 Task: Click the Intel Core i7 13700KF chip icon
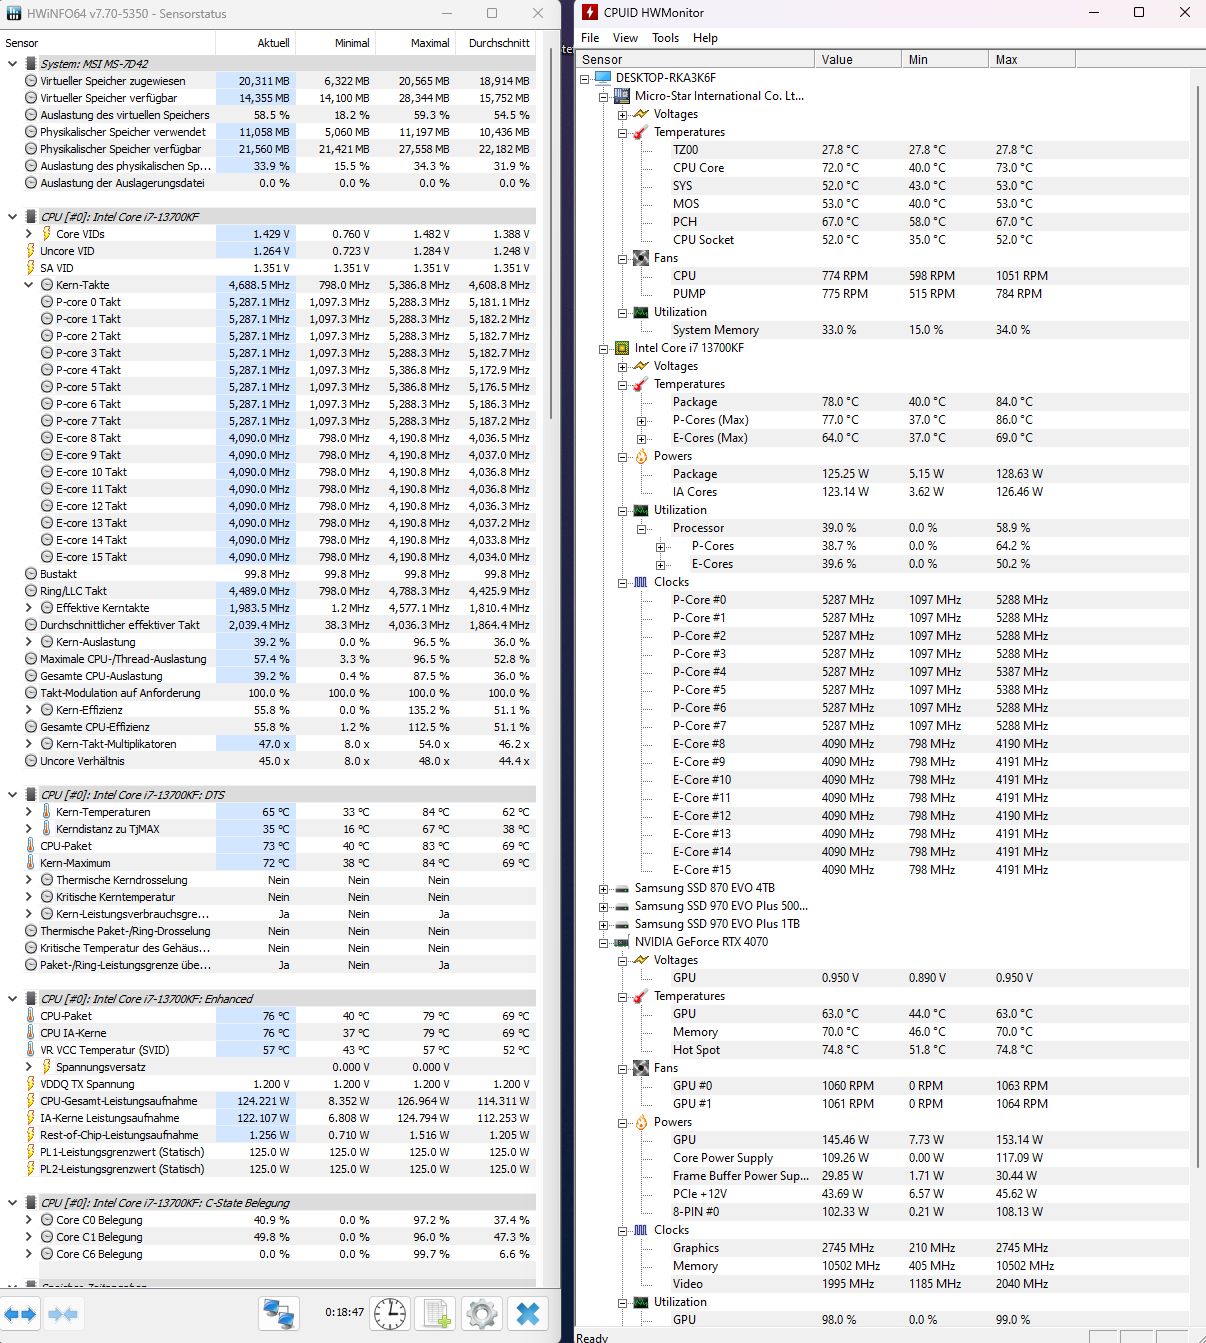[622, 348]
